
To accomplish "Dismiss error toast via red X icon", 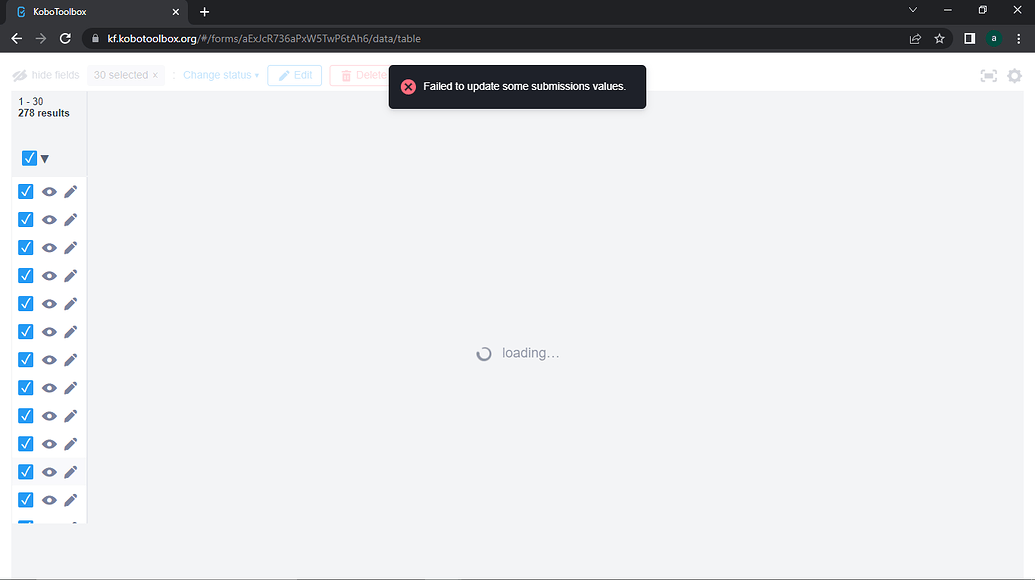I will pyautogui.click(x=408, y=86).
